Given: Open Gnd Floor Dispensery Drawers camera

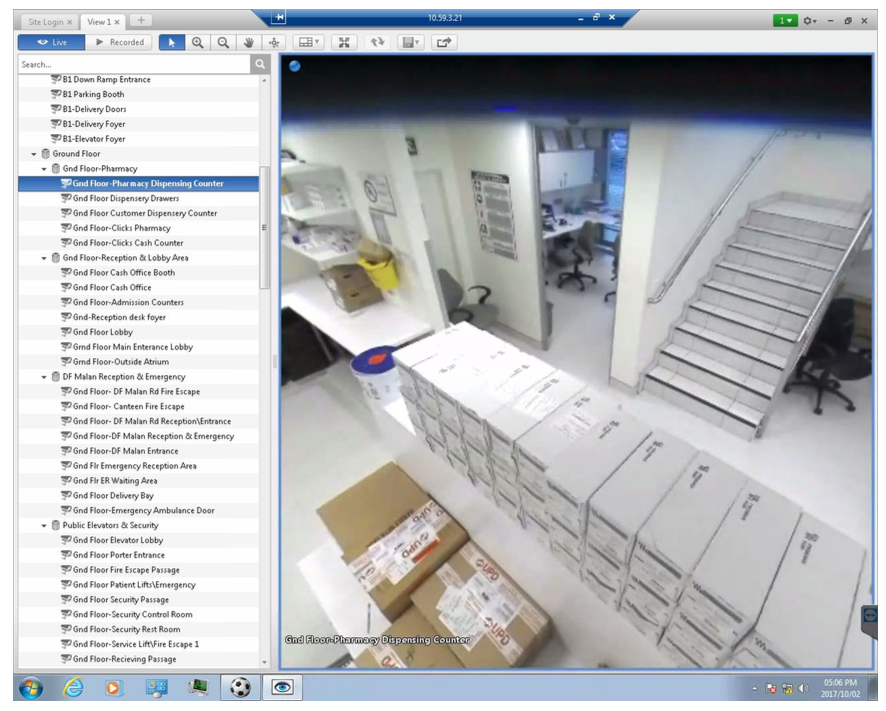Looking at the screenshot, I should [x=126, y=198].
